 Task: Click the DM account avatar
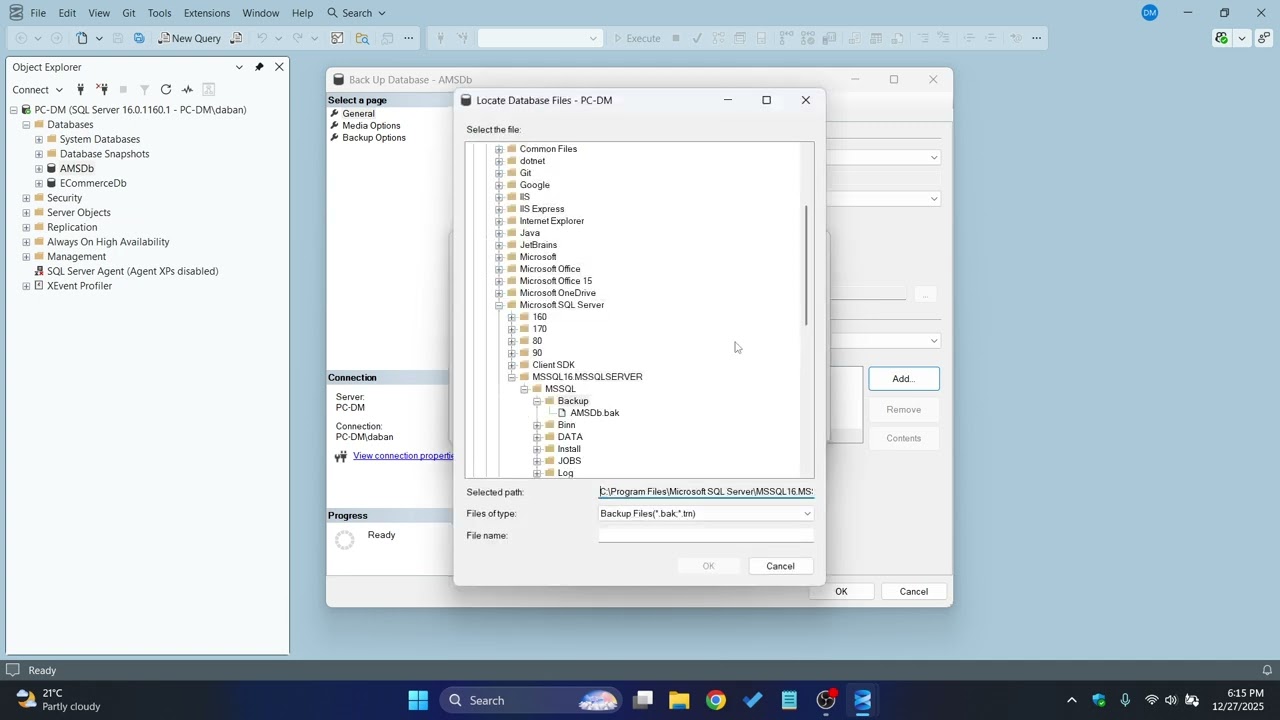coord(1149,12)
